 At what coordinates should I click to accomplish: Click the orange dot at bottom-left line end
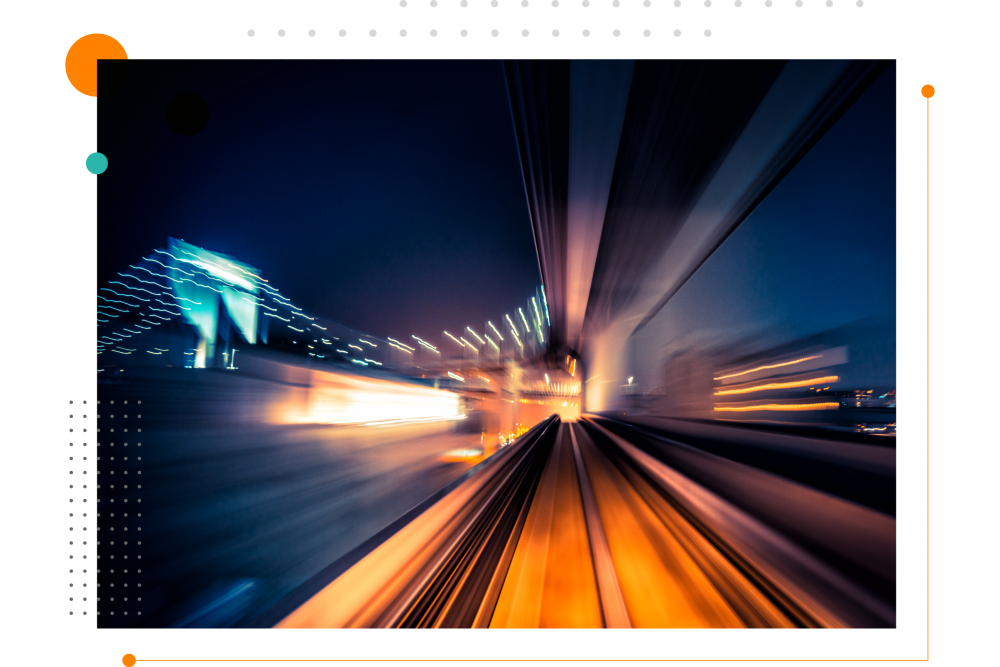tap(129, 659)
